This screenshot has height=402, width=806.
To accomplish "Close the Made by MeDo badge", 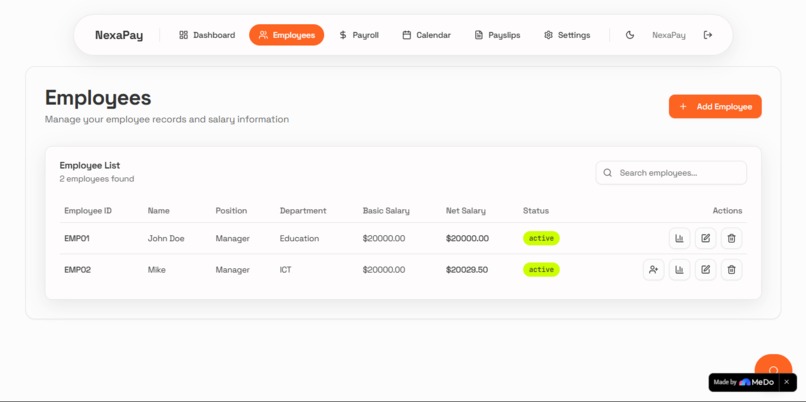I will click(x=786, y=382).
